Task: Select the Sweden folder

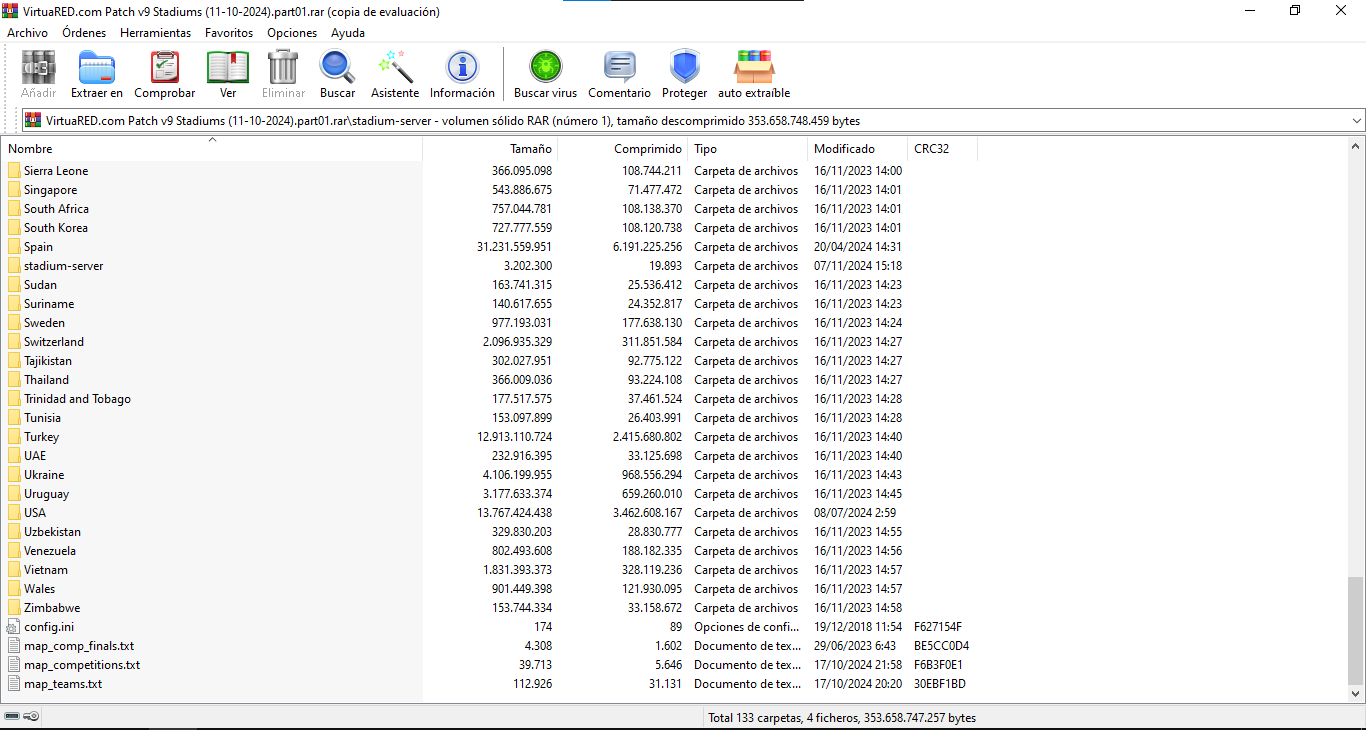Action: click(44, 323)
